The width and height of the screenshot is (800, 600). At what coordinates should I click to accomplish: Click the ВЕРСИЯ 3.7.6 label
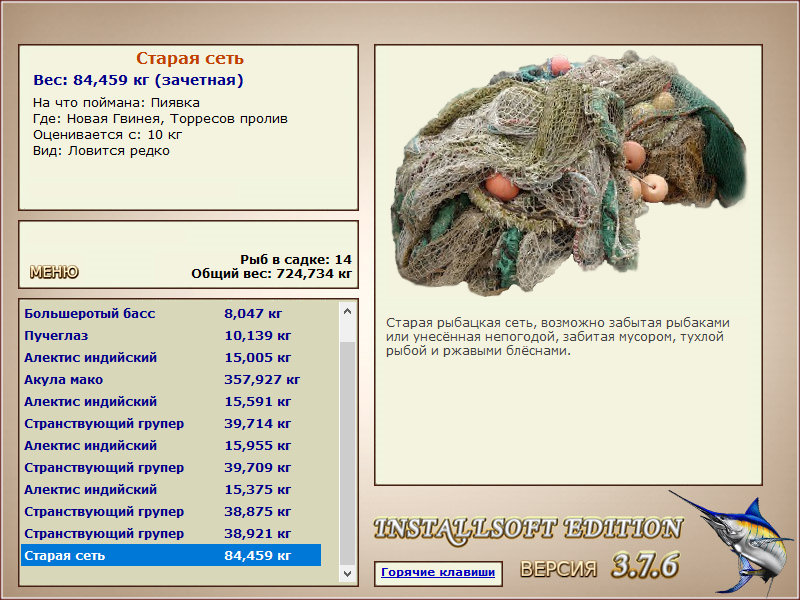(600, 566)
